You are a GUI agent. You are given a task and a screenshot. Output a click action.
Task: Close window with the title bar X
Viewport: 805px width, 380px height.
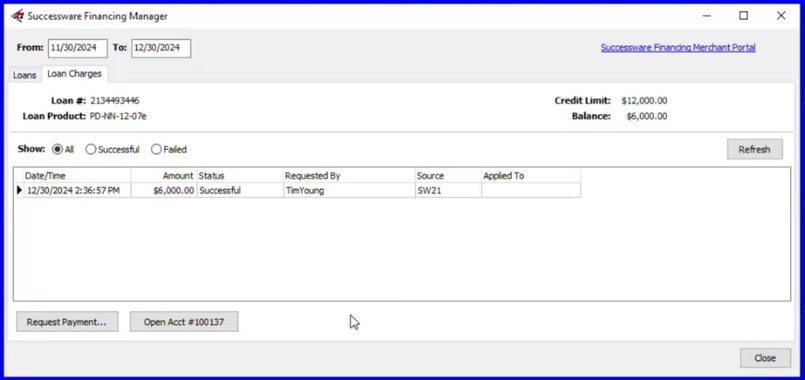click(x=781, y=16)
